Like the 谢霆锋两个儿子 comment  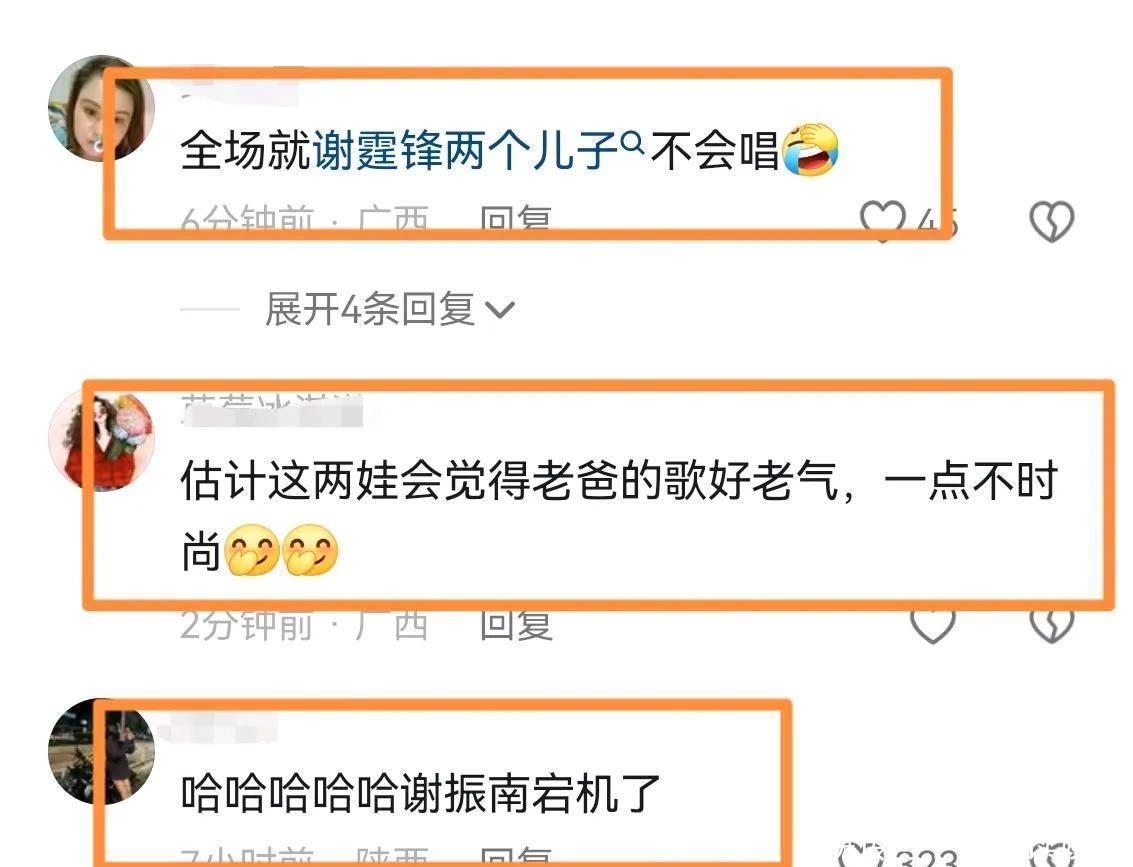(x=882, y=220)
